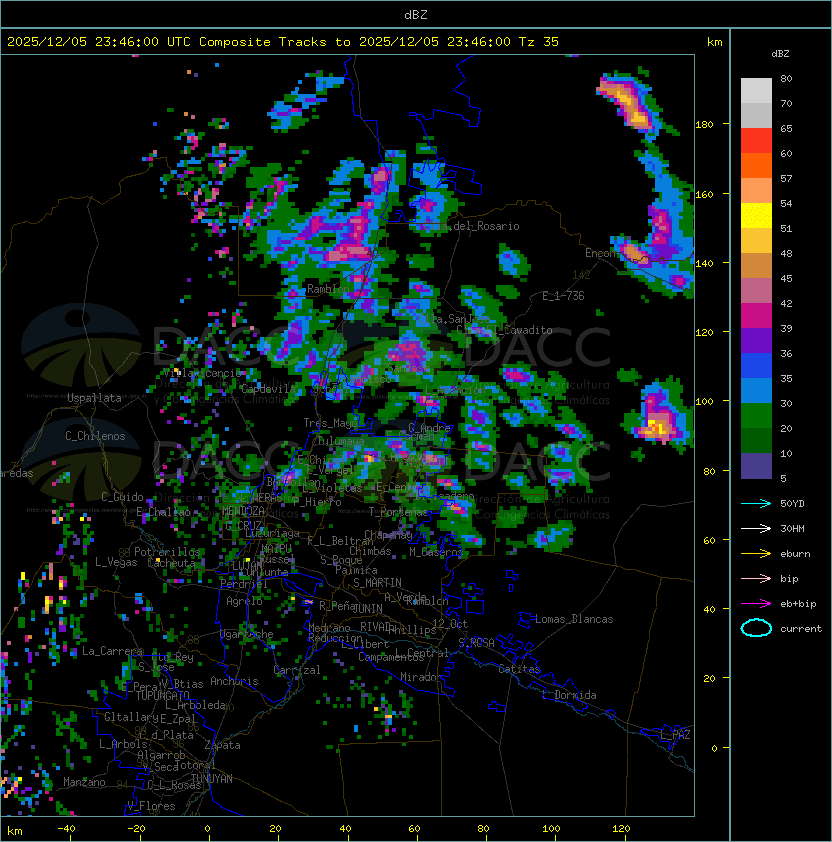832x842 pixels.
Task: Pick the red swatch below 65
Action: tap(756, 141)
